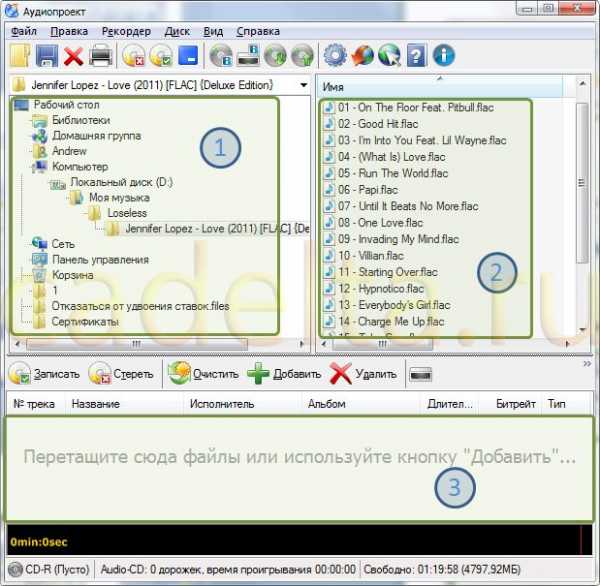Select Компьютер in the tree
Image resolution: width=600 pixels, height=586 pixels.
click(x=80, y=167)
